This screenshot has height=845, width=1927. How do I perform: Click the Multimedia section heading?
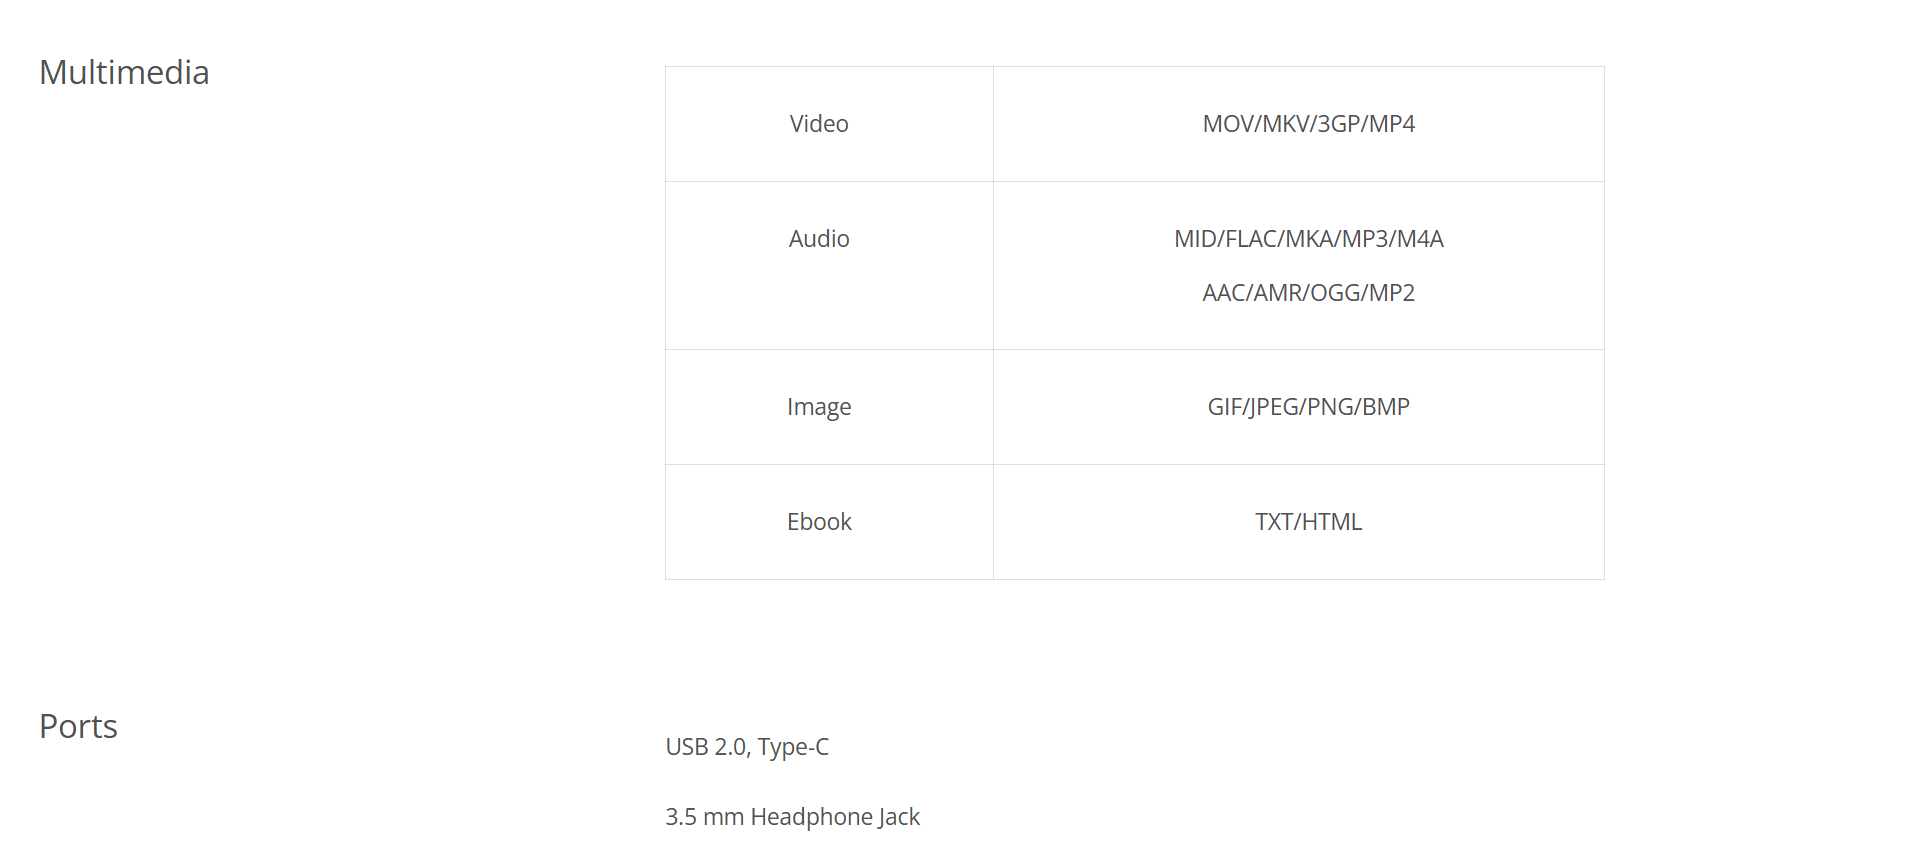click(124, 73)
